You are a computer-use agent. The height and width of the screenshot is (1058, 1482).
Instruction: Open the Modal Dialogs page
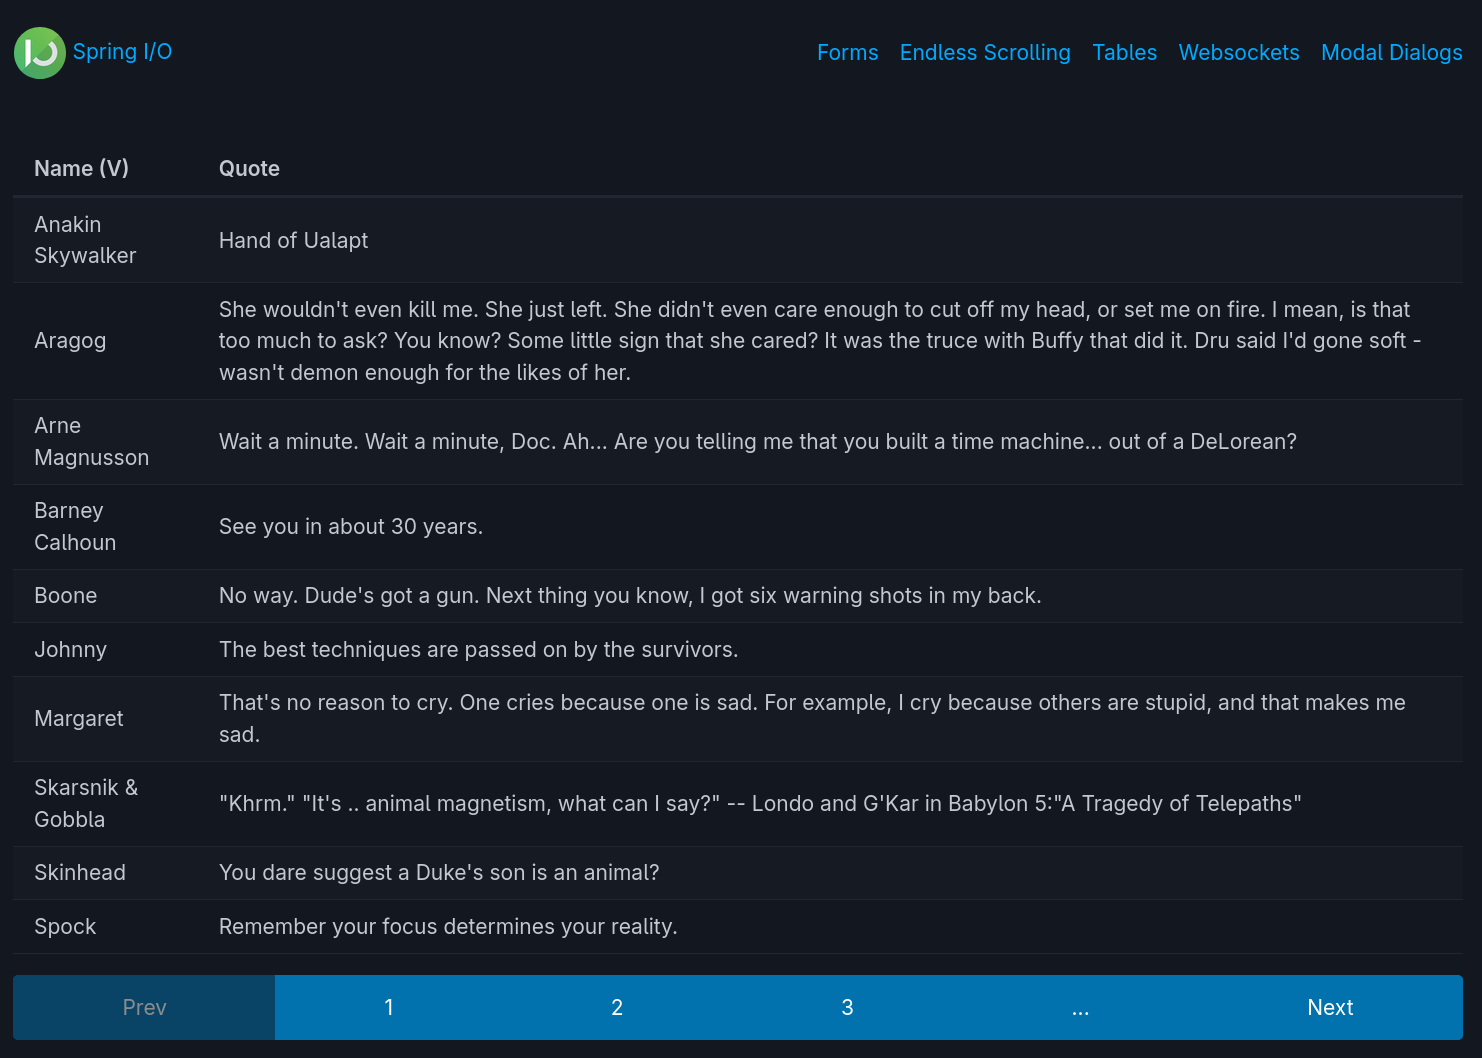point(1391,53)
